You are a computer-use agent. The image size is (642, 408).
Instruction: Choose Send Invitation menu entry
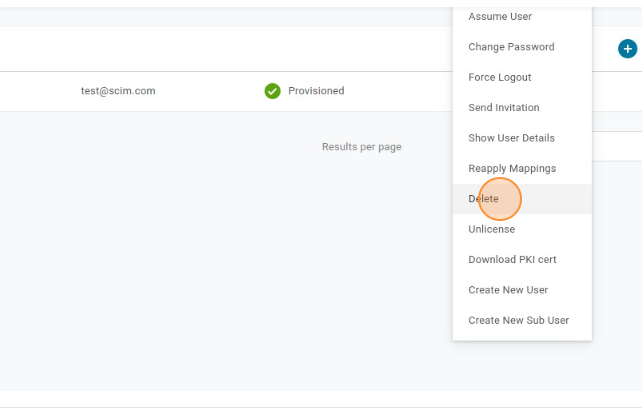[x=522, y=107]
